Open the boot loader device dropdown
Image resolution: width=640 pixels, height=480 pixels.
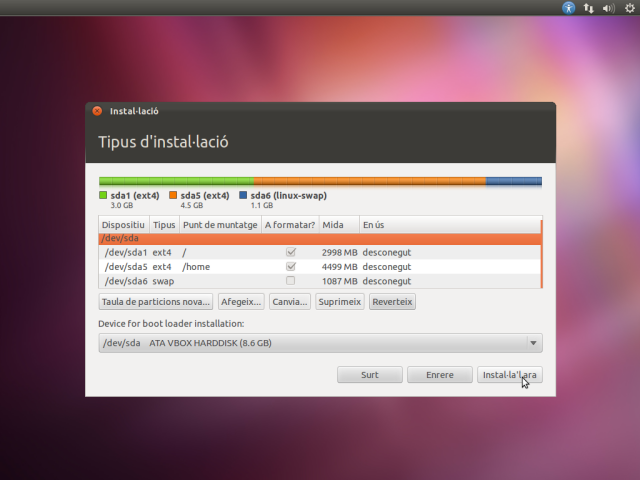(x=320, y=343)
